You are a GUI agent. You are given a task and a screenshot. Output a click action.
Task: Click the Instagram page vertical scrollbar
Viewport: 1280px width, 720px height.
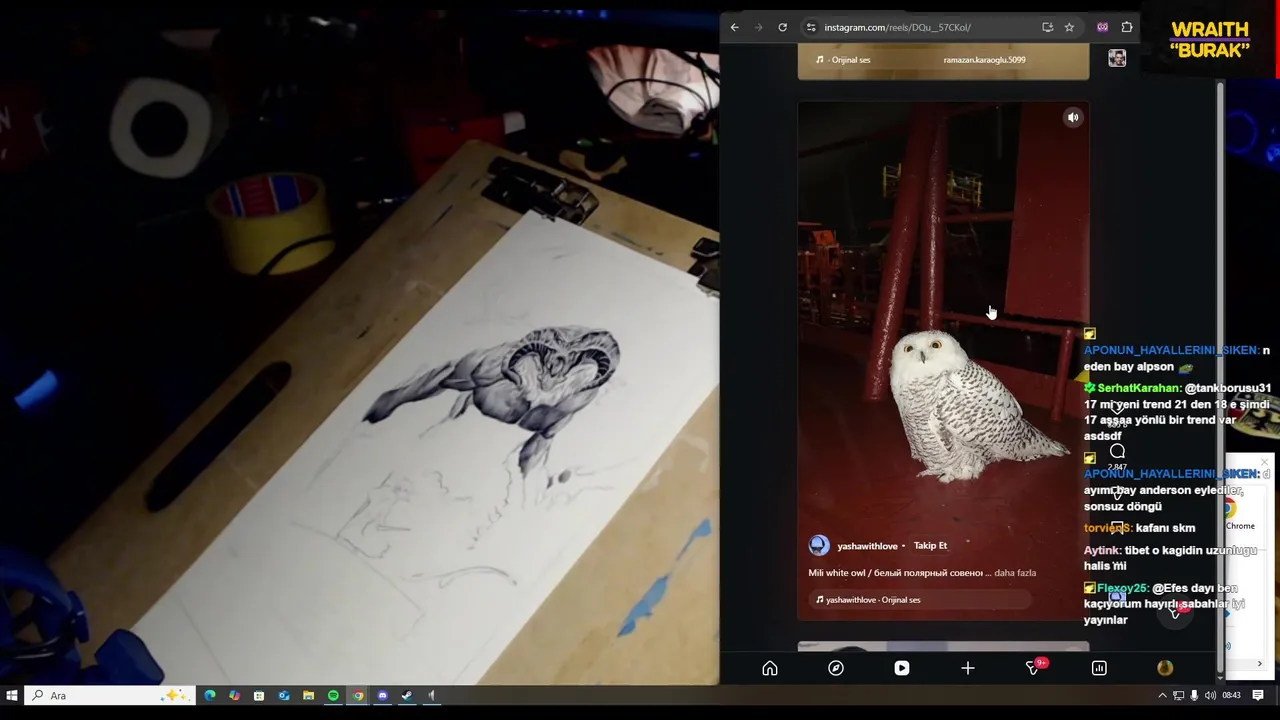(1220, 378)
